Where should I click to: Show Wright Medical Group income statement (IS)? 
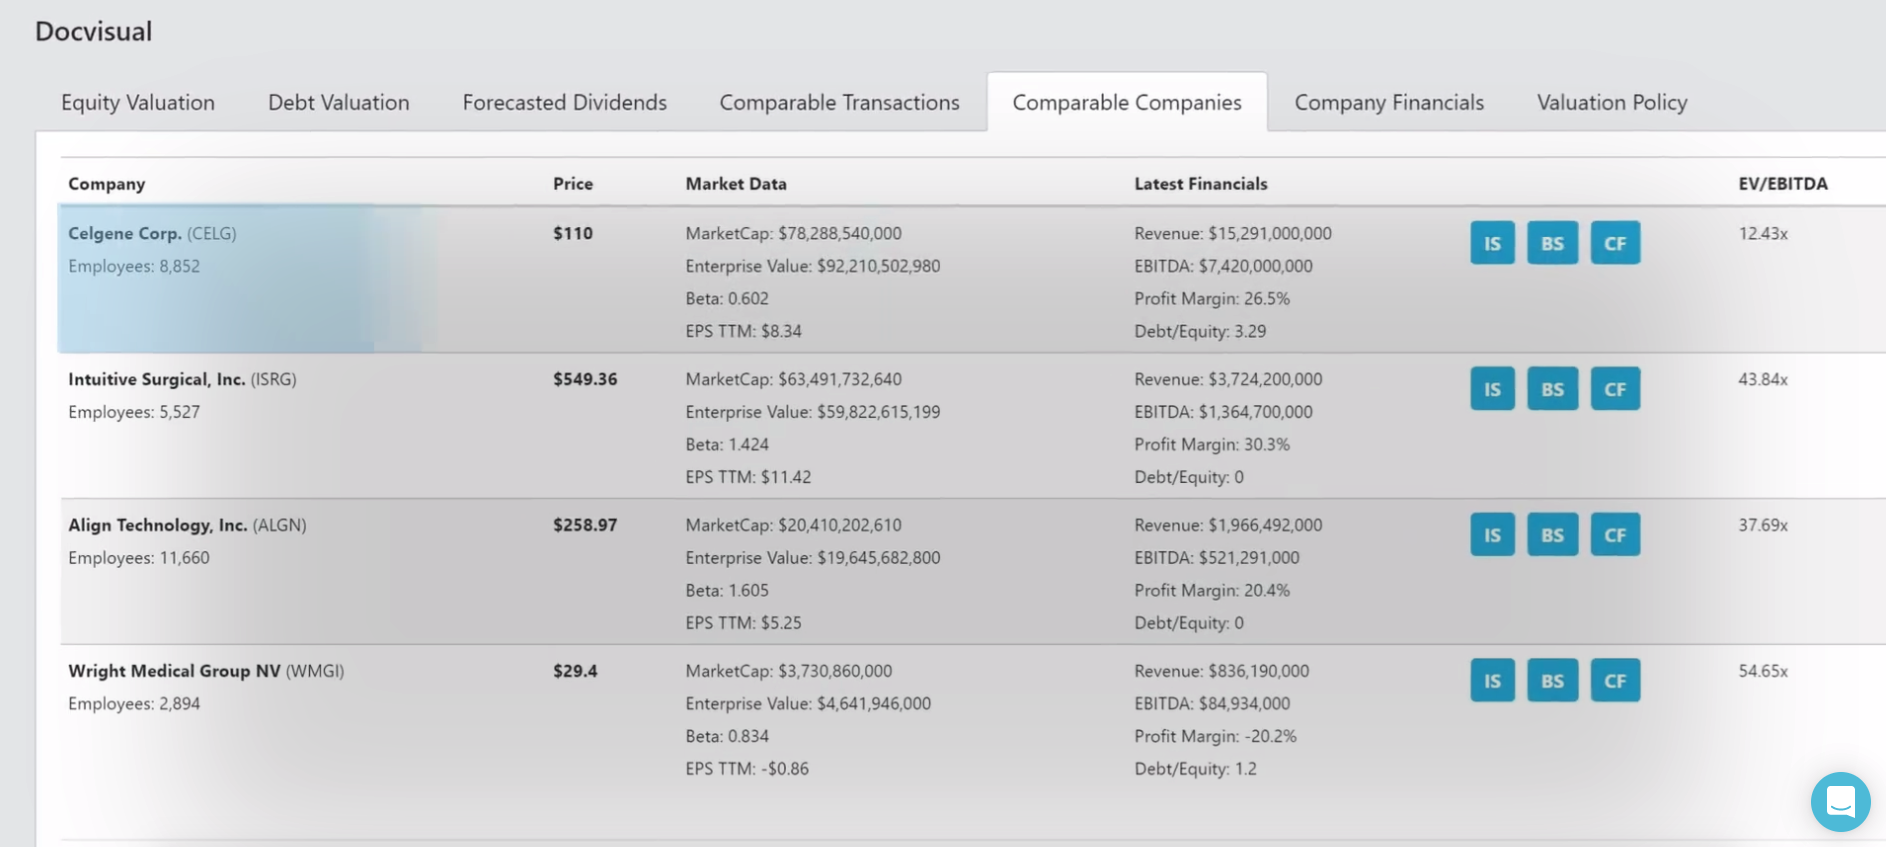click(1492, 681)
